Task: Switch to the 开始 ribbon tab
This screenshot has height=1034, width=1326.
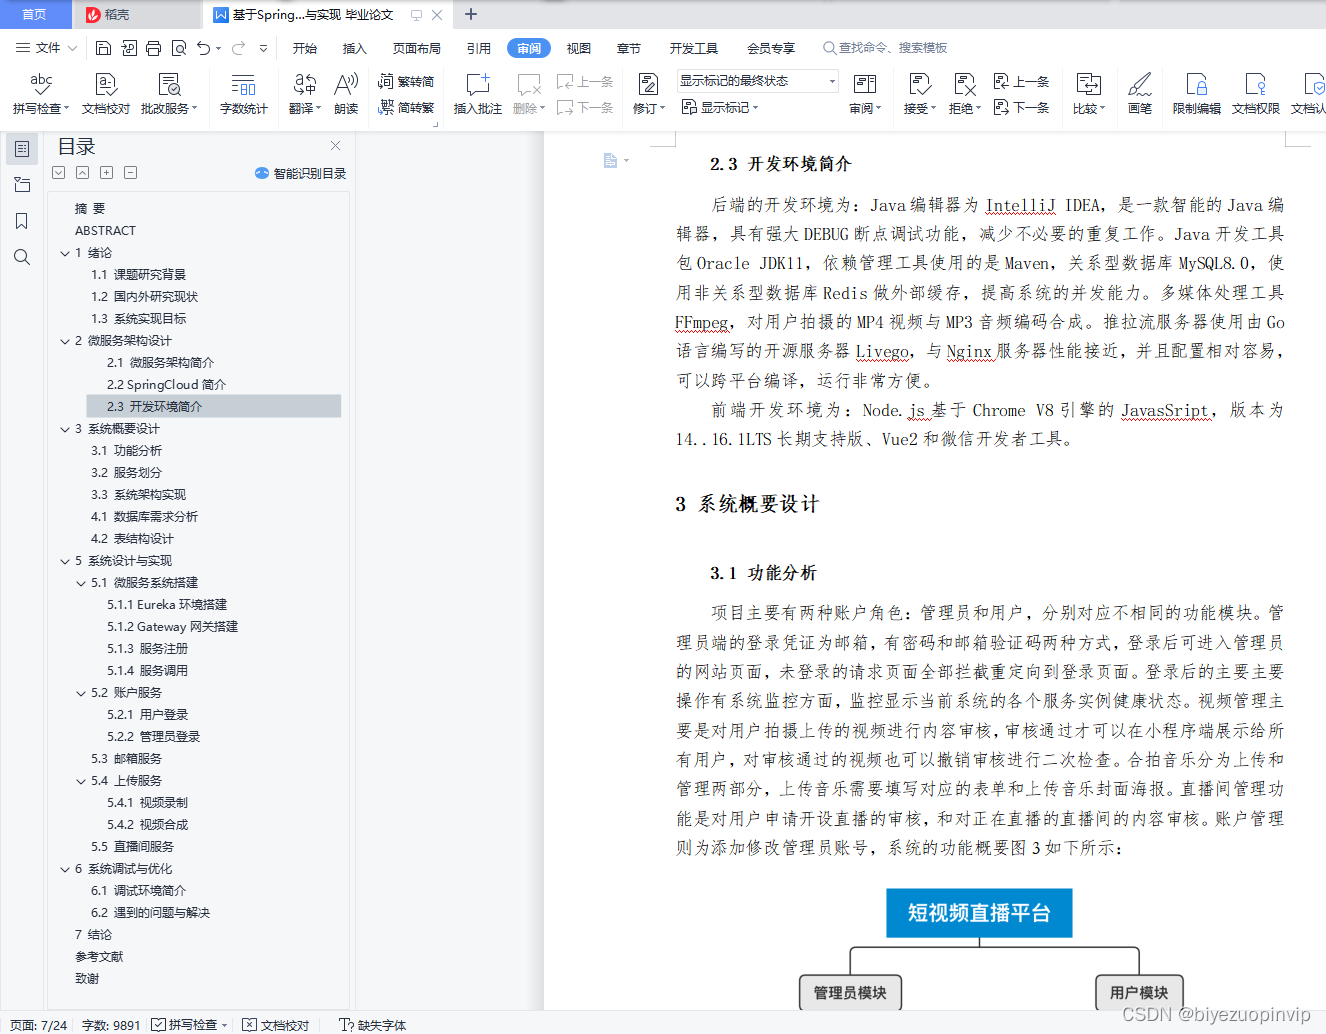Action: pyautogui.click(x=305, y=48)
